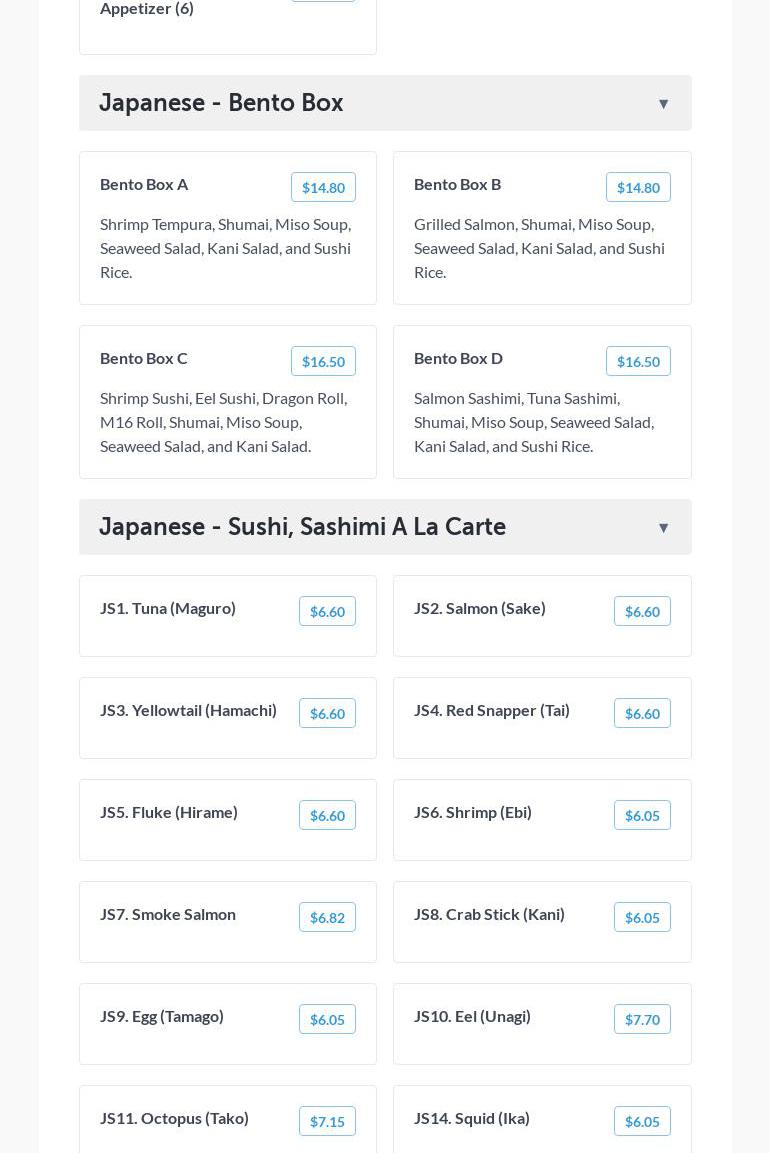Click JS2. Salmon (Sake) price button
This screenshot has height=1153, width=770.
pos(642,612)
